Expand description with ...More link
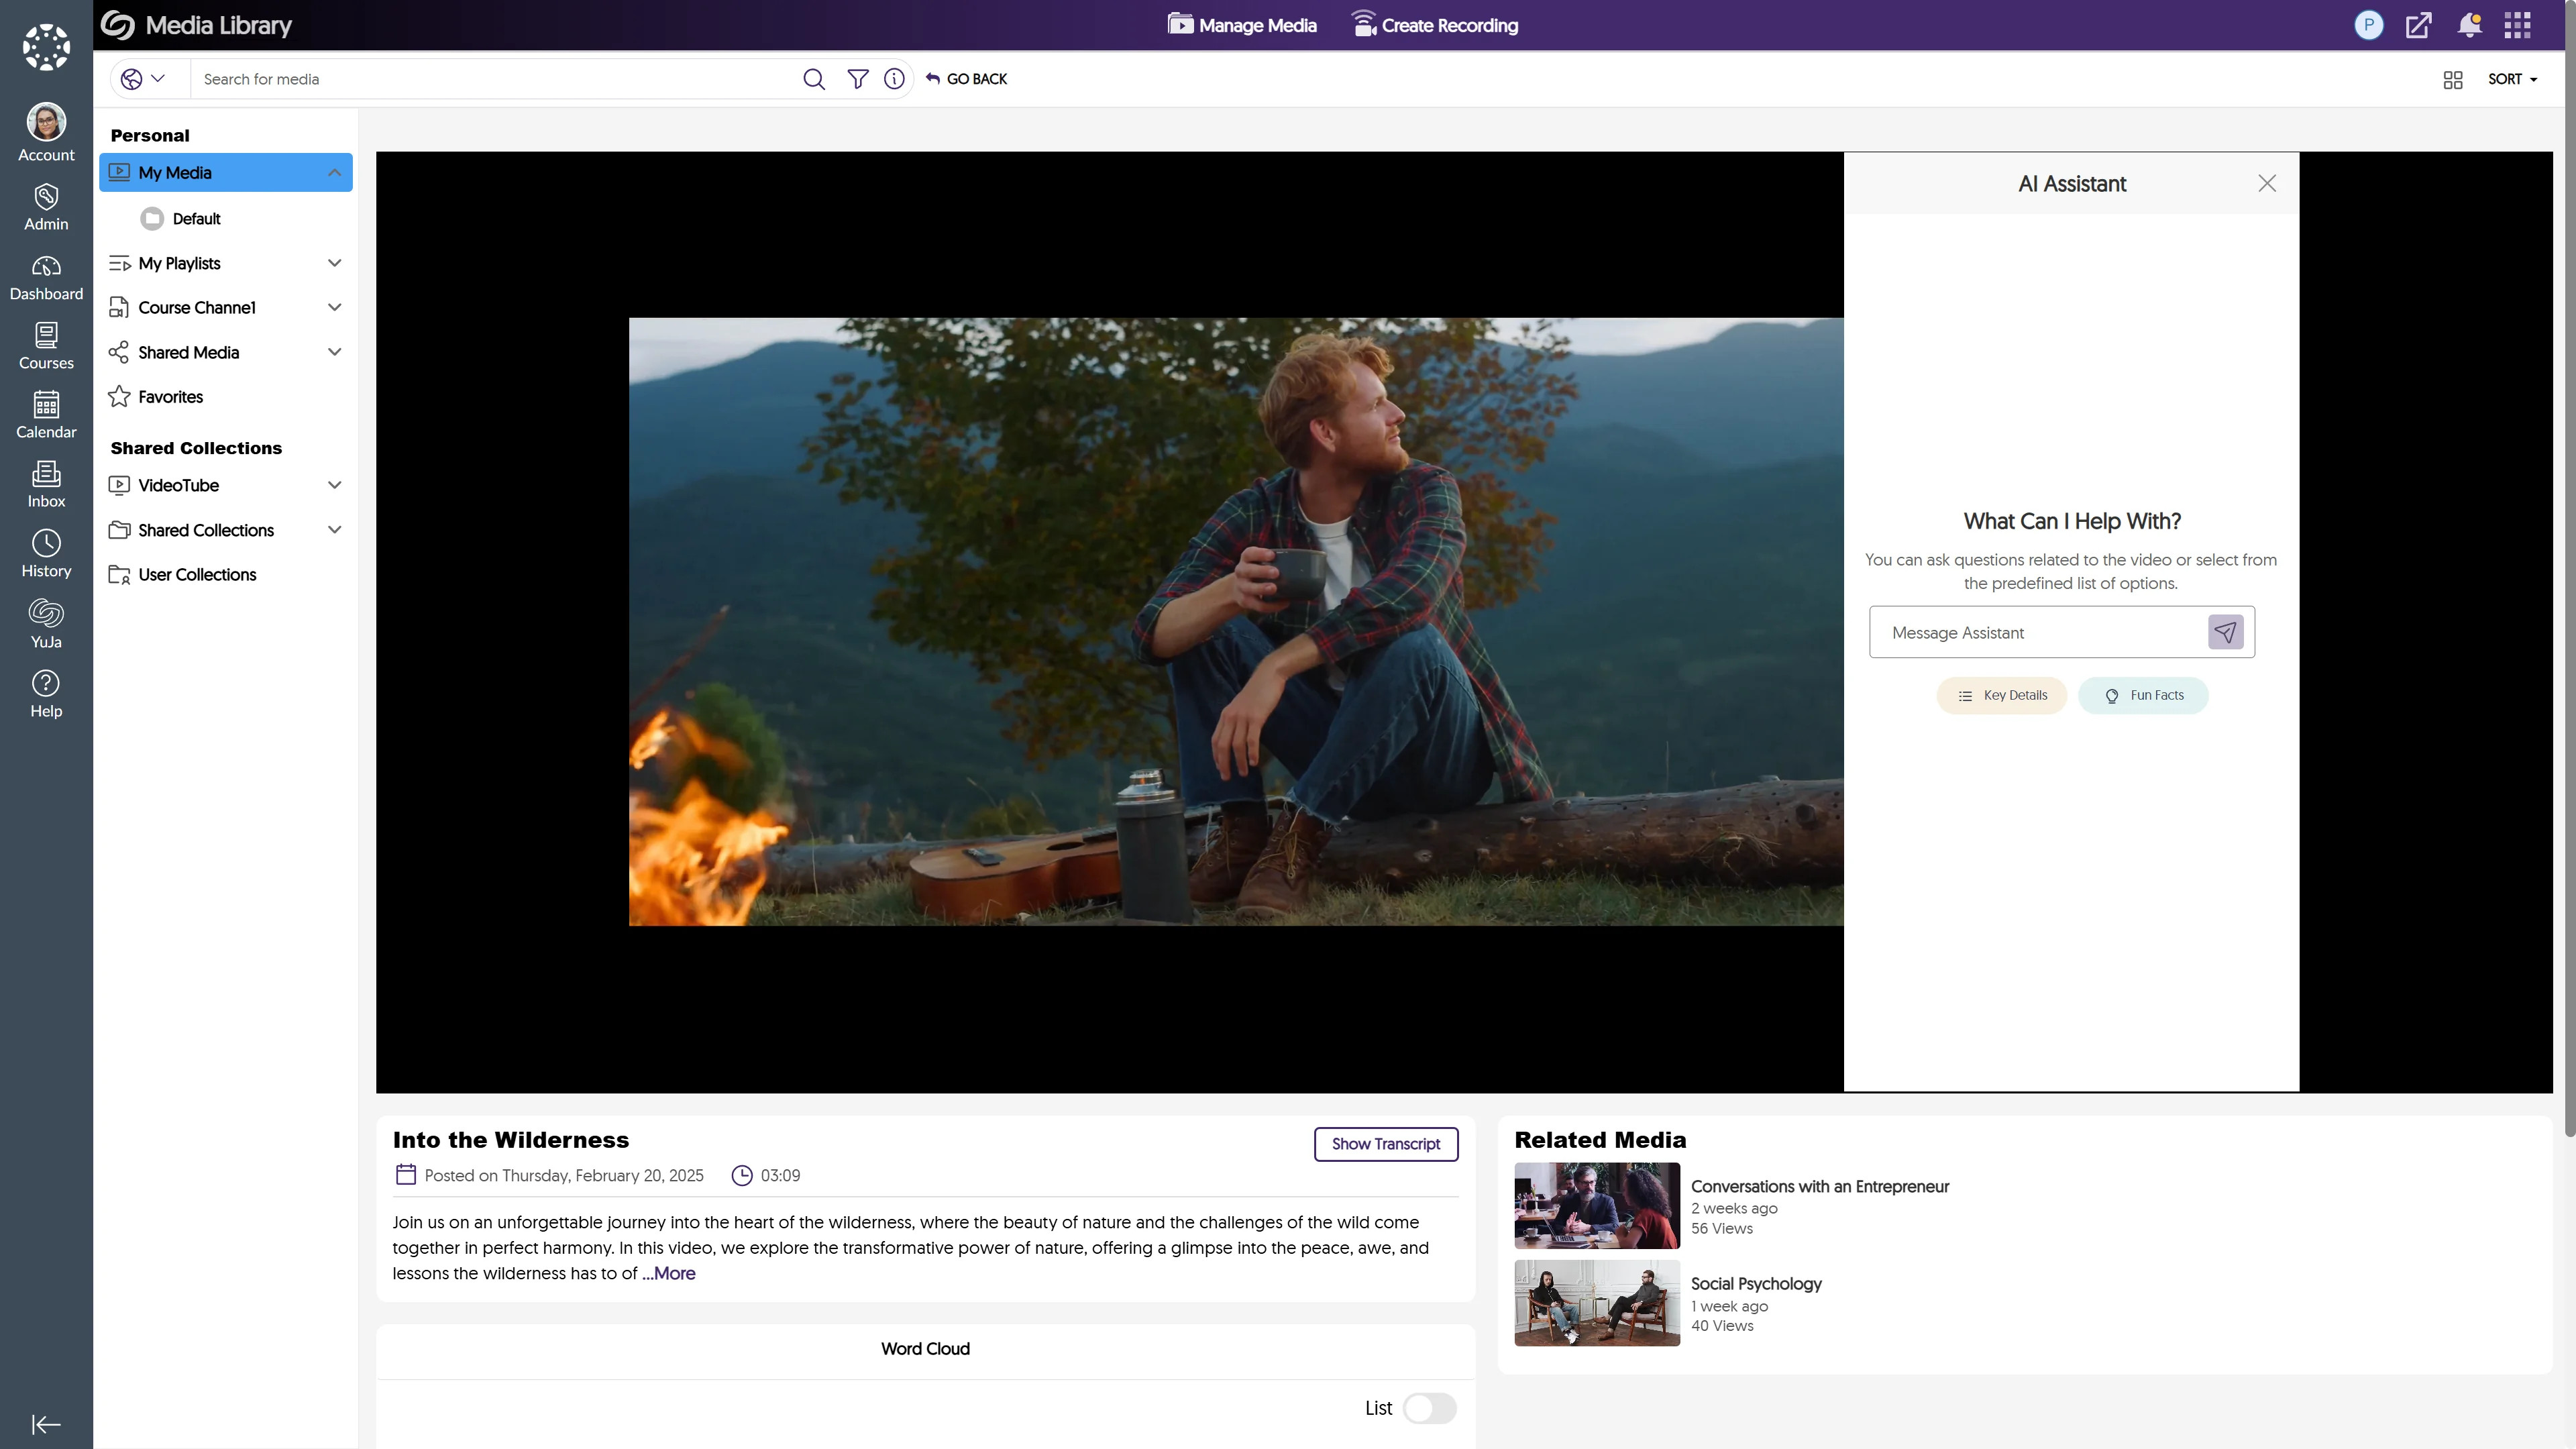Image resolution: width=2576 pixels, height=1449 pixels. coord(669,1274)
